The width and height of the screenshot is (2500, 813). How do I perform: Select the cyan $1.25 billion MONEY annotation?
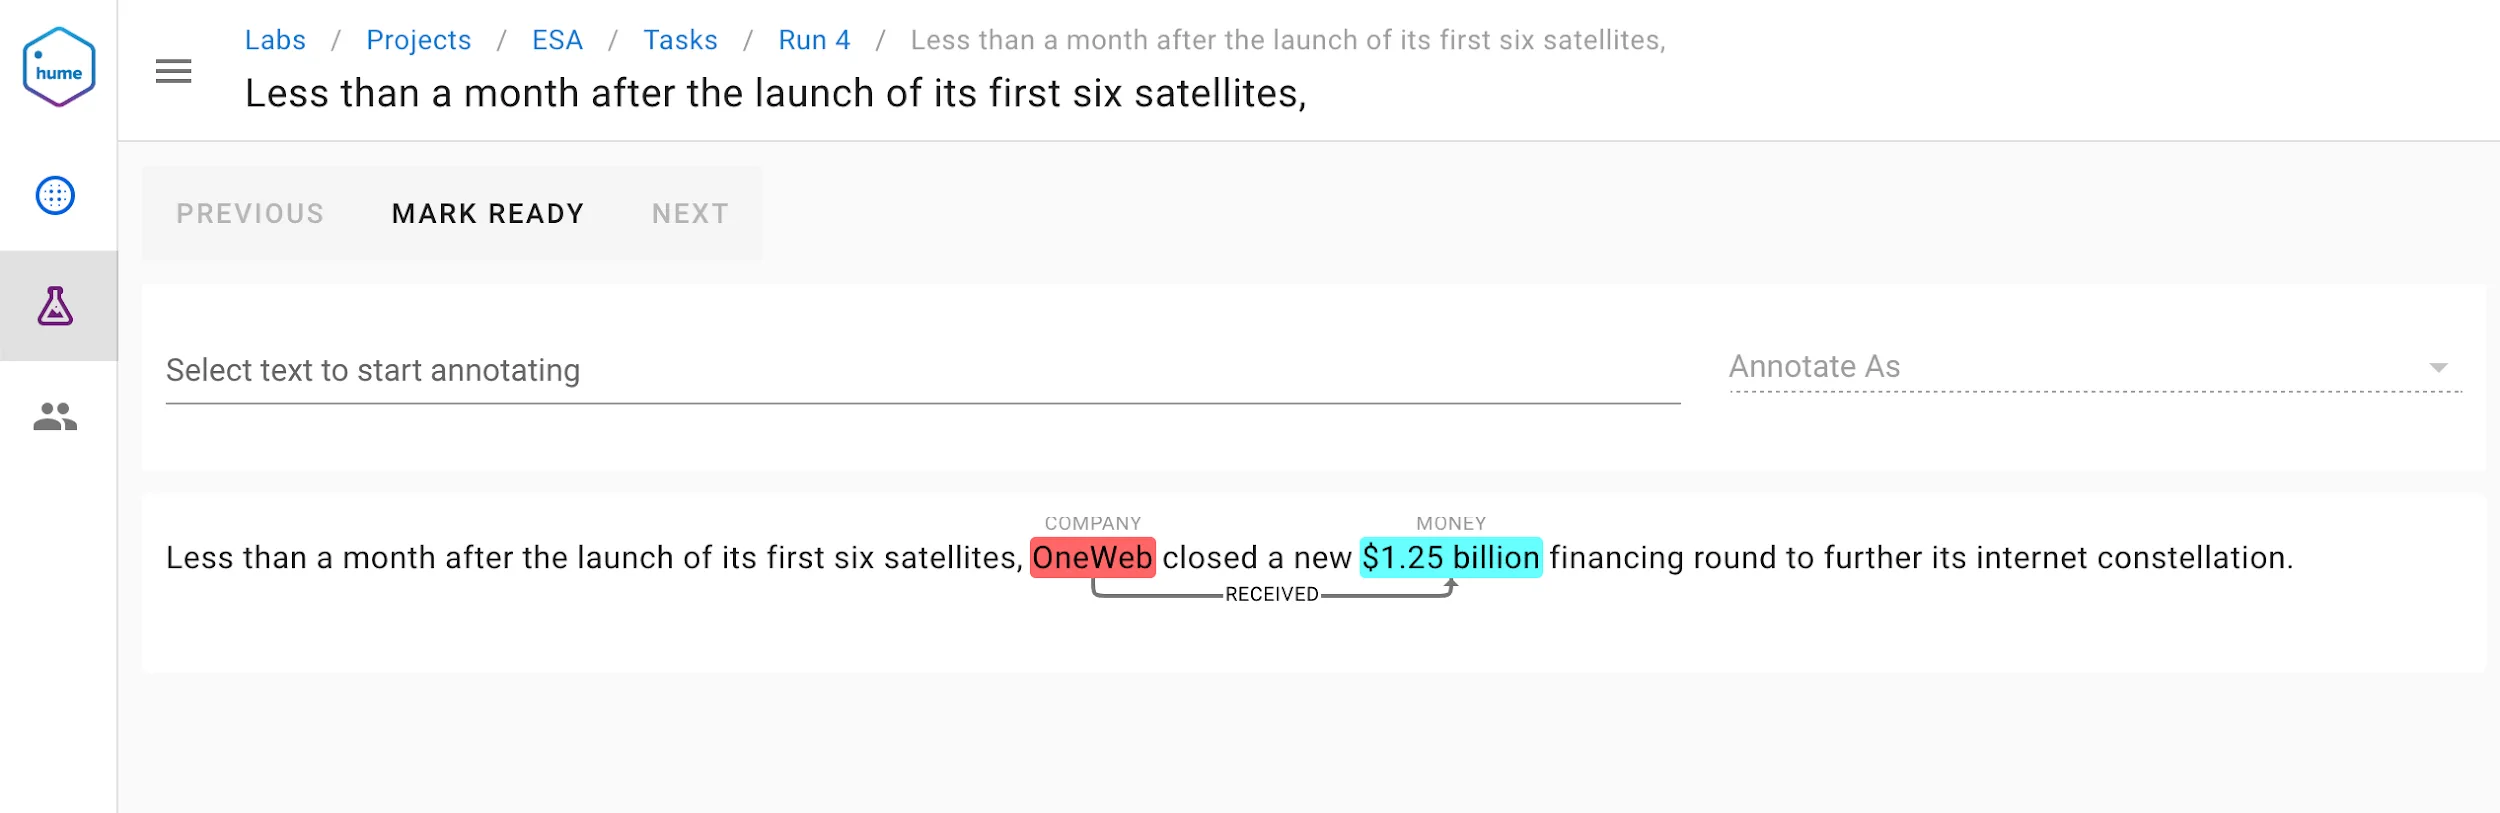pos(1451,558)
